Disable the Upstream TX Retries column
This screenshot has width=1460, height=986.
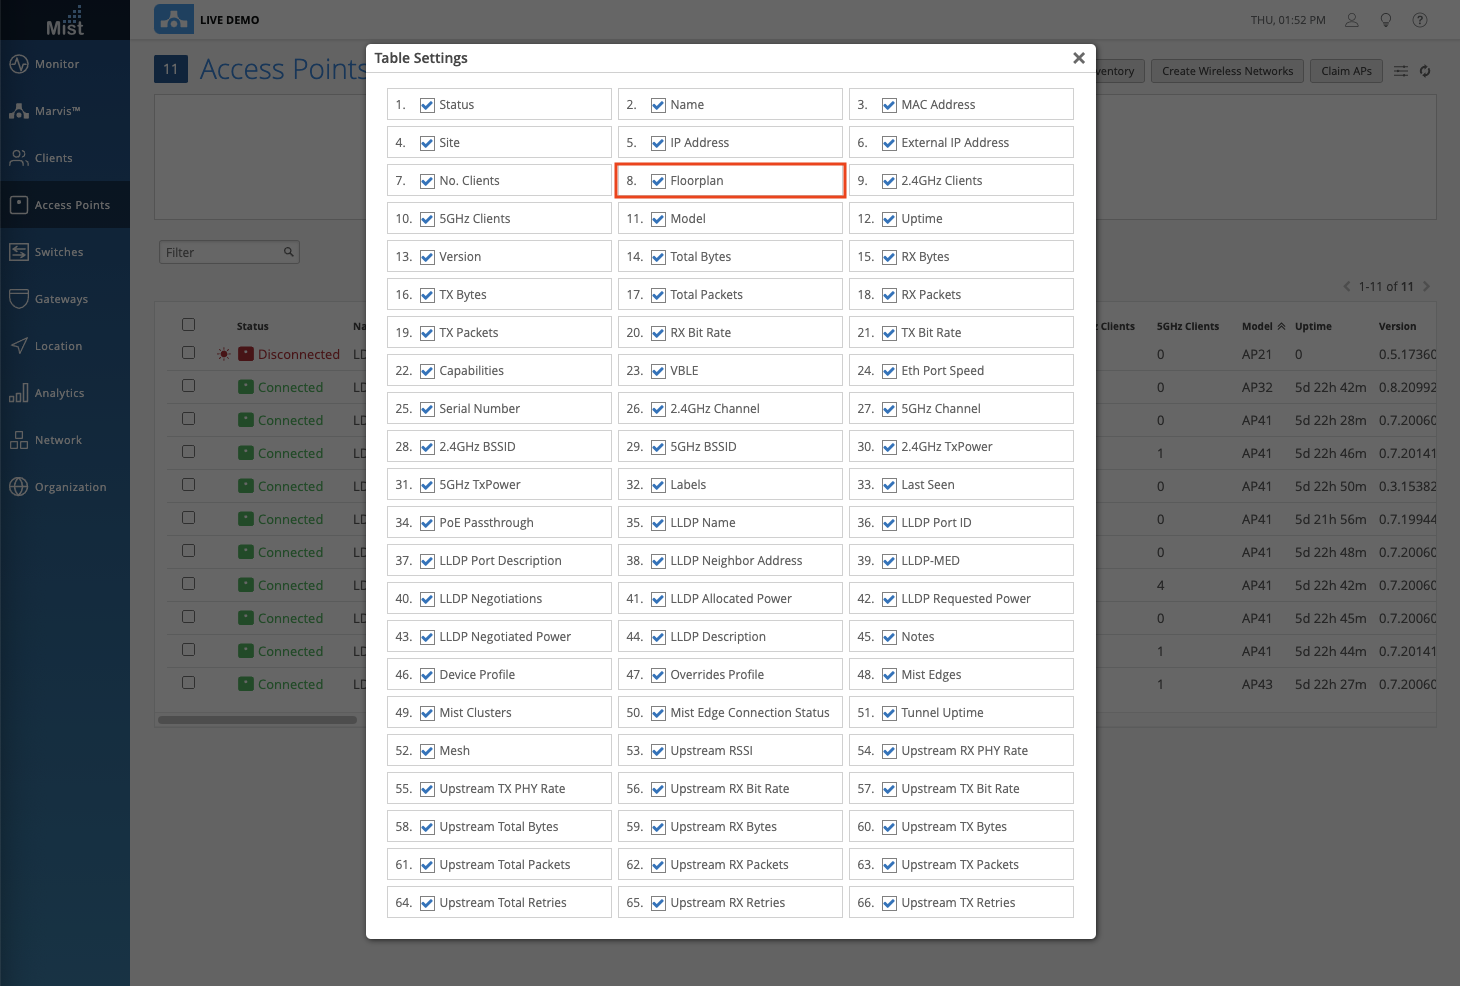(x=889, y=903)
